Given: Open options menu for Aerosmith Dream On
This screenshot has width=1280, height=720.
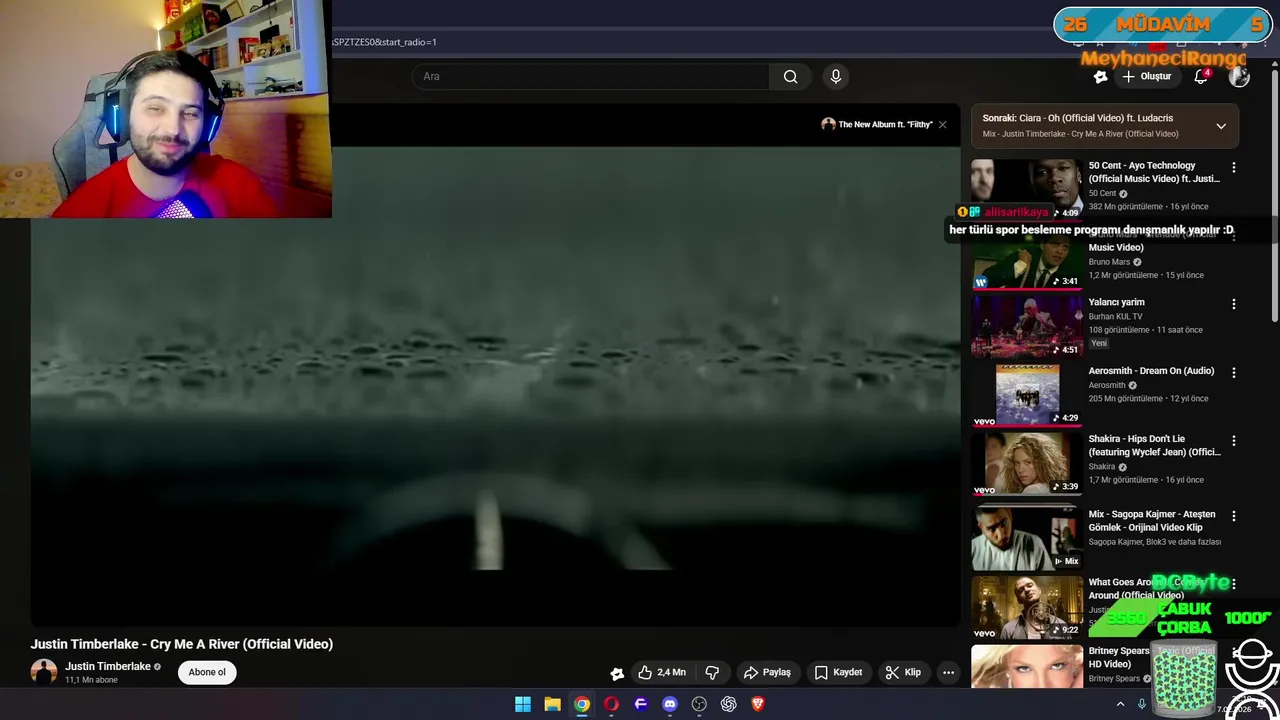Looking at the screenshot, I should pyautogui.click(x=1233, y=373).
